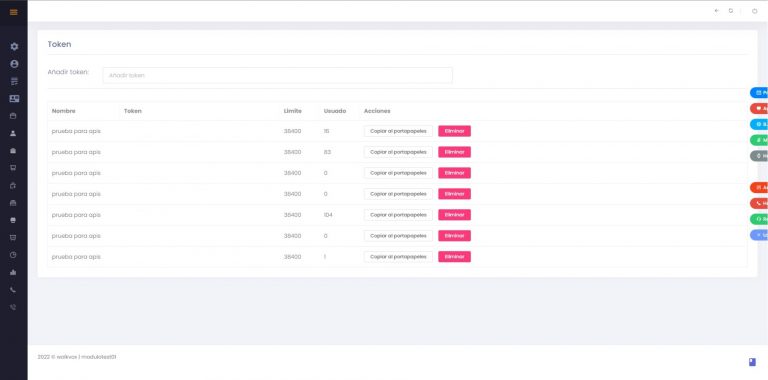The height and width of the screenshot is (380, 768).
Task: Click the back arrow icon in header
Action: point(717,11)
